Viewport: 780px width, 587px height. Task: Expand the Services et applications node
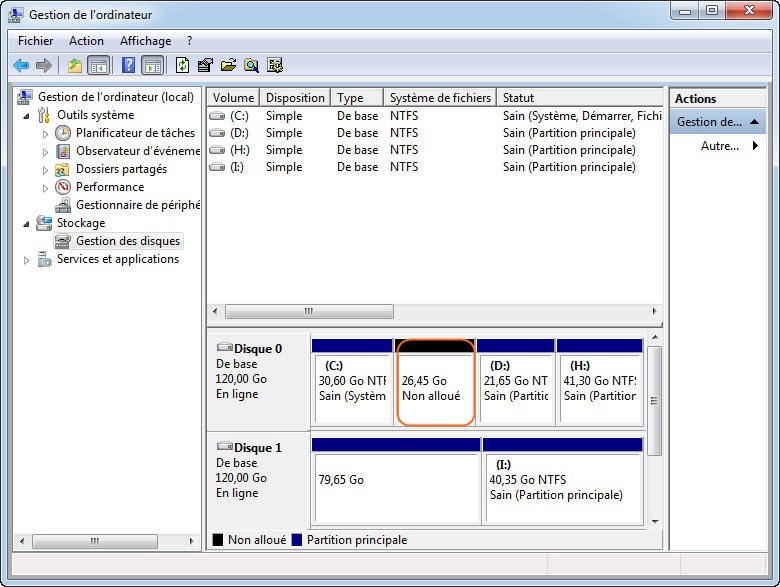pyautogui.click(x=27, y=260)
